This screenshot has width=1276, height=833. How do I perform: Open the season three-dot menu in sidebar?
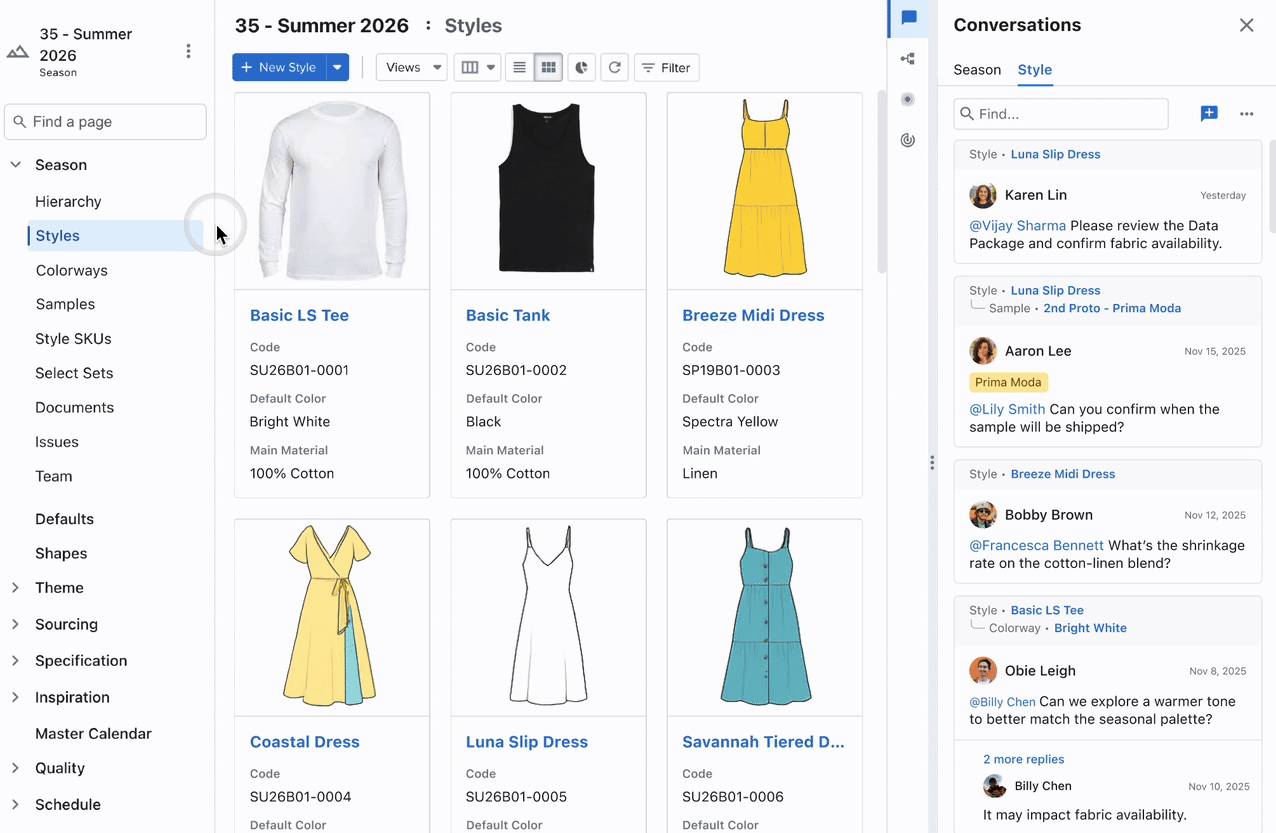coord(188,51)
